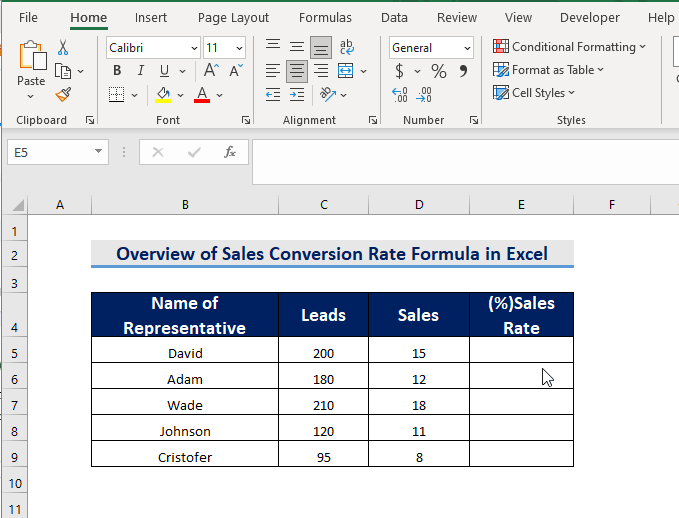
Task: Open Font settings dialog launcher
Action: 246,120
